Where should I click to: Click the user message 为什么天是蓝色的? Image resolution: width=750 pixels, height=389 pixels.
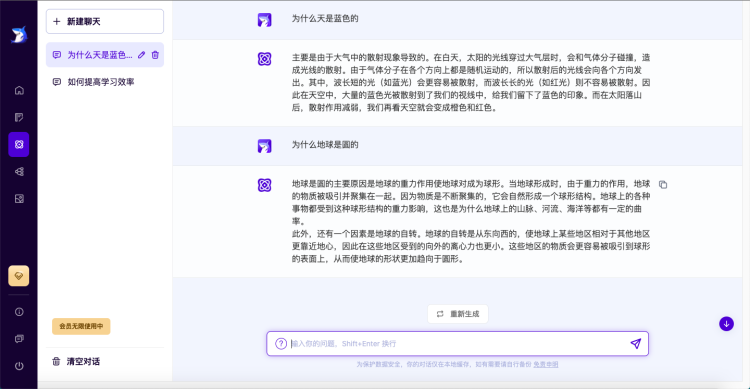click(x=325, y=19)
